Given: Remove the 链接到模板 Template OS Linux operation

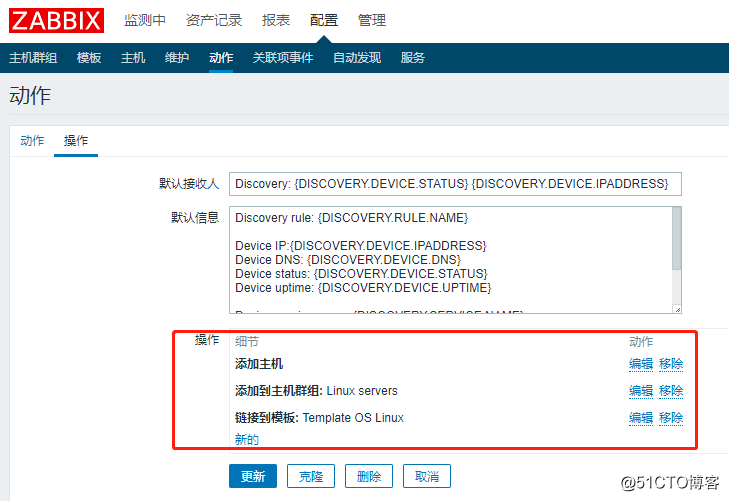Looking at the screenshot, I should 671,418.
